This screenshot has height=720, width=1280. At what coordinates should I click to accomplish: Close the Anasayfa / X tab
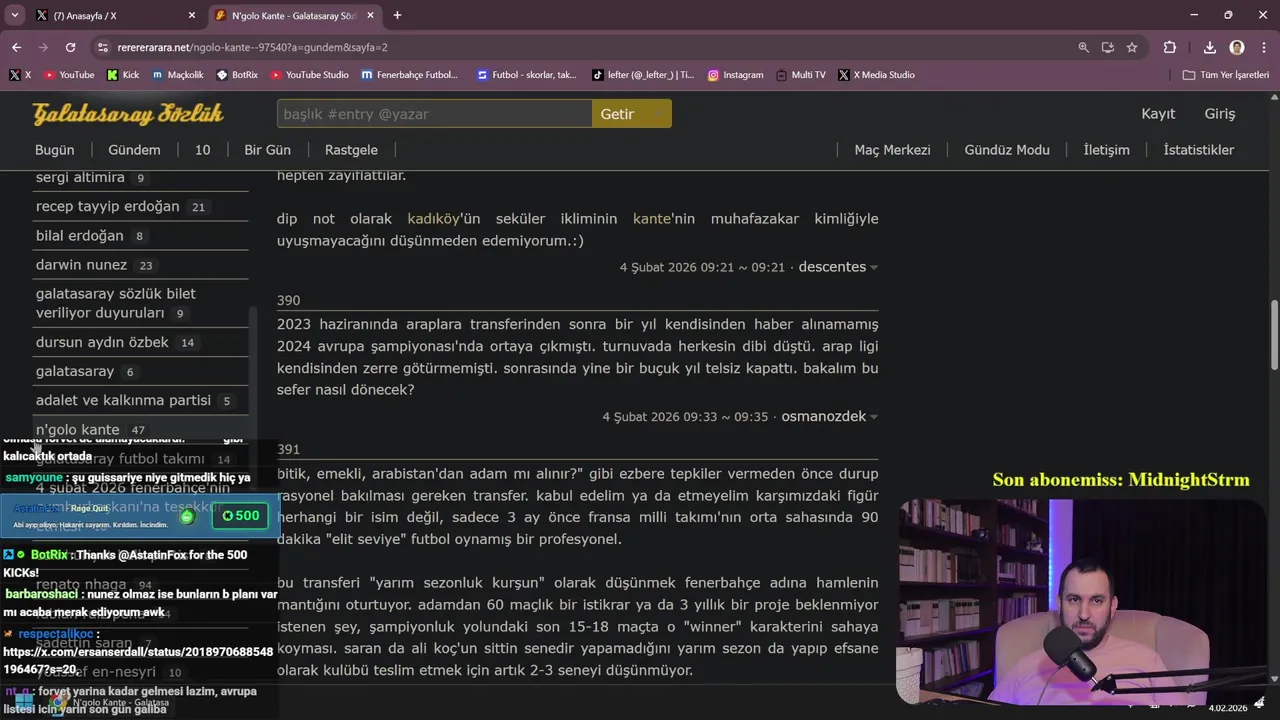(x=192, y=15)
